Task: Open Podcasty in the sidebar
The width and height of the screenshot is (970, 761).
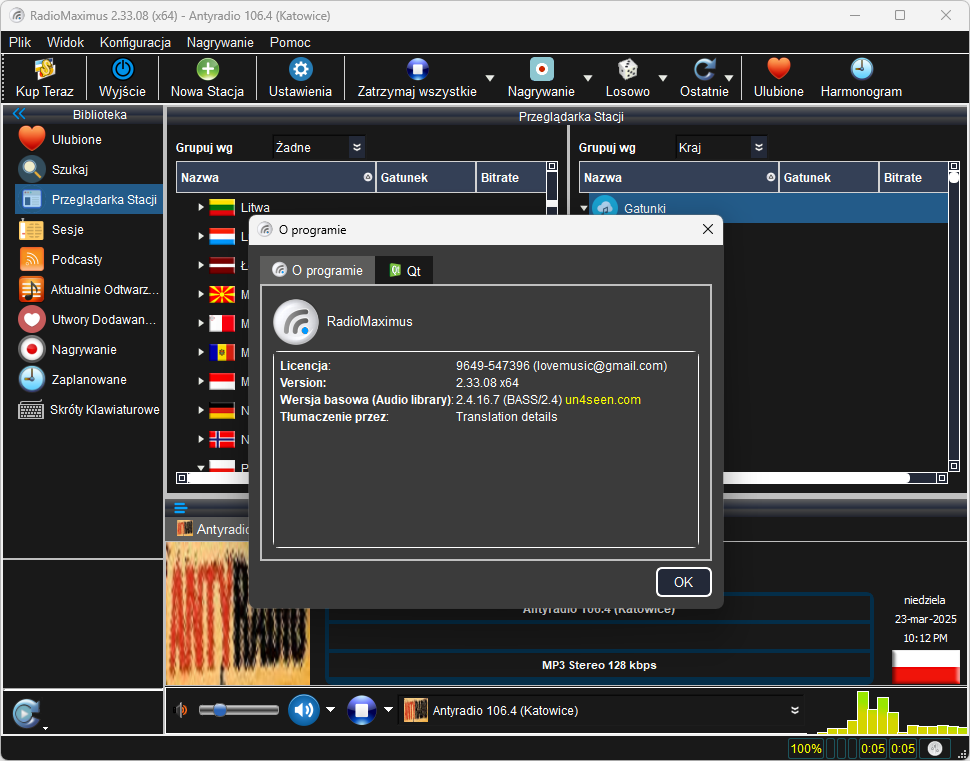Action: click(90, 259)
